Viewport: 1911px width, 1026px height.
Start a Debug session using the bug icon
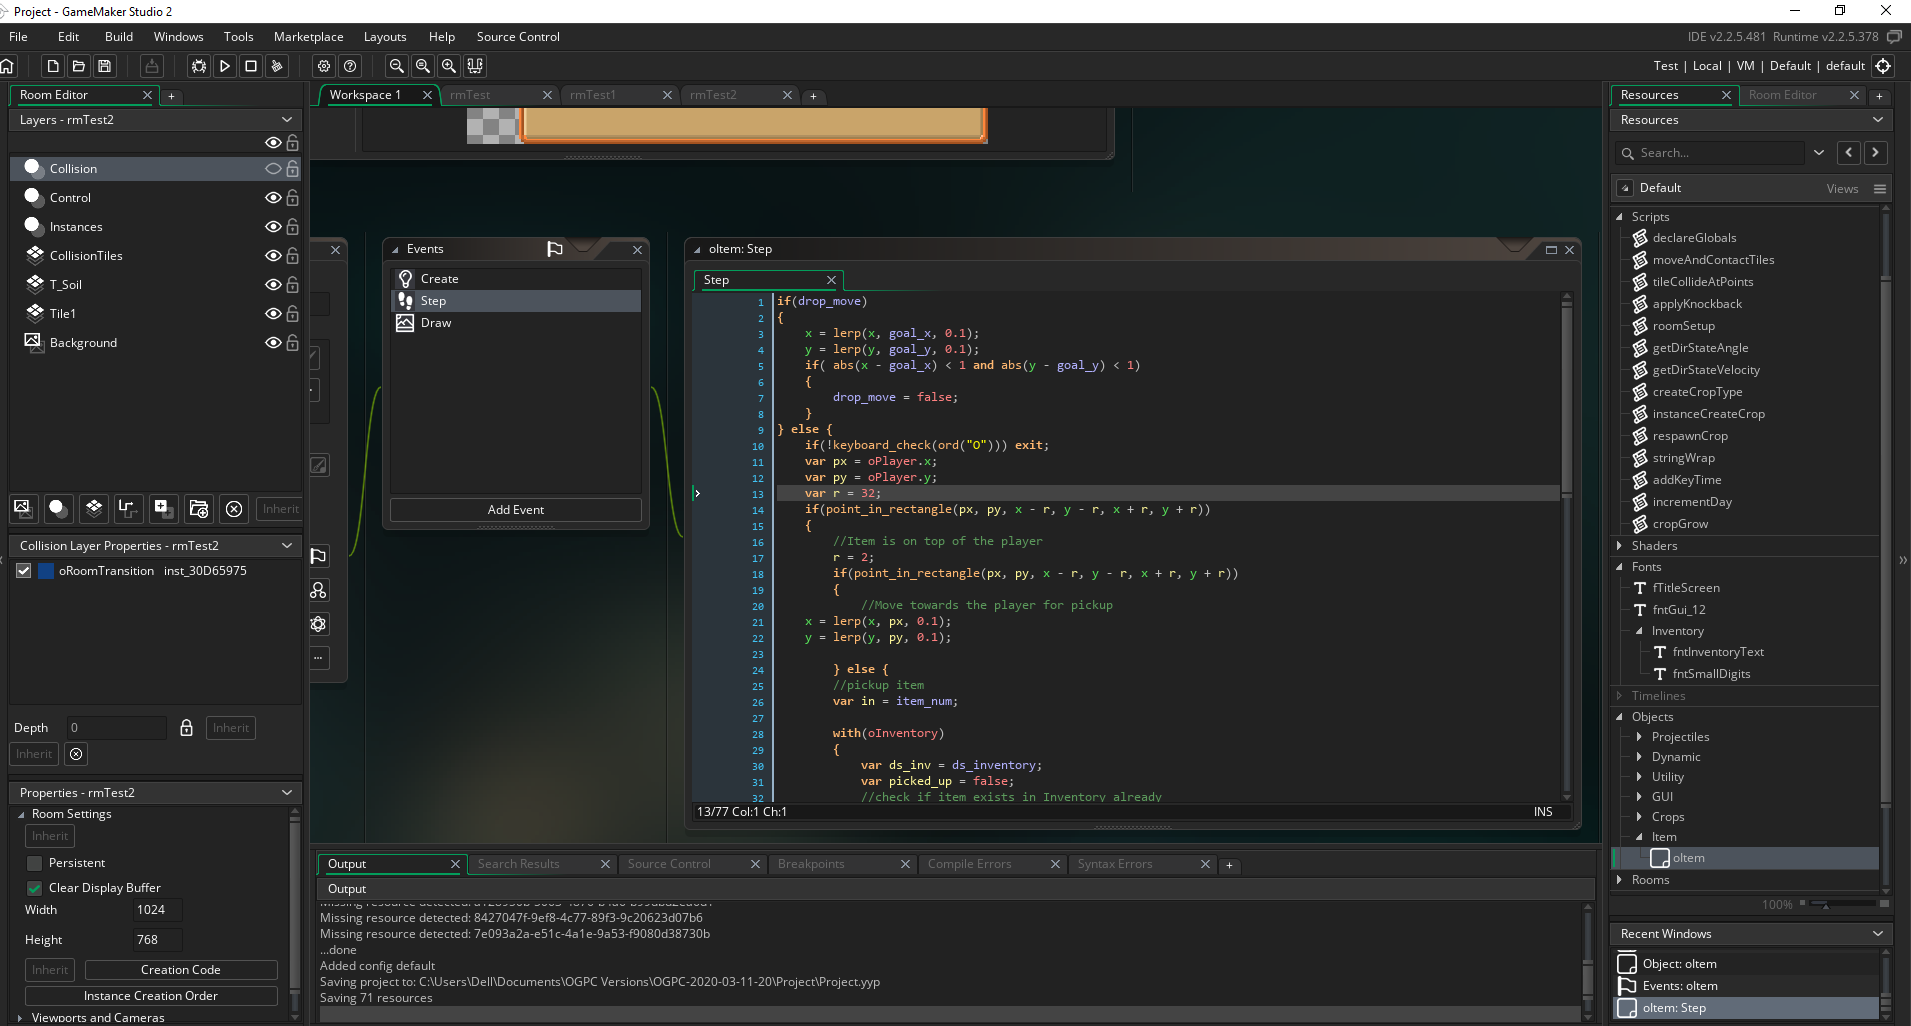tap(199, 66)
